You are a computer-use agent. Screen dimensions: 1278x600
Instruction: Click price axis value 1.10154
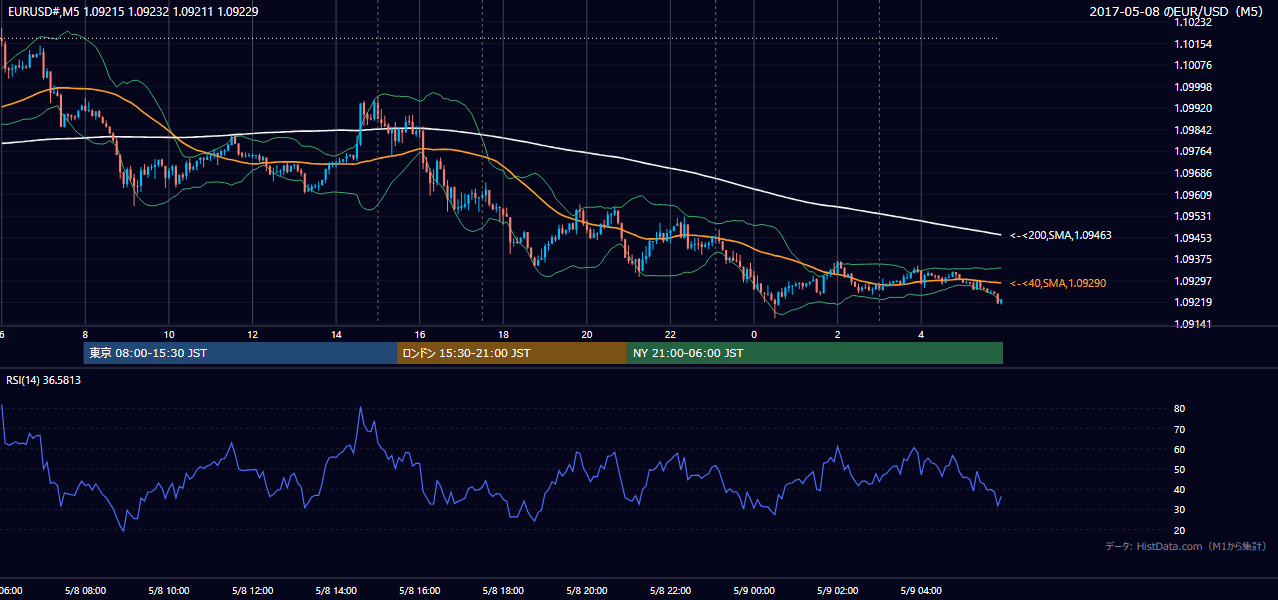click(x=1193, y=44)
